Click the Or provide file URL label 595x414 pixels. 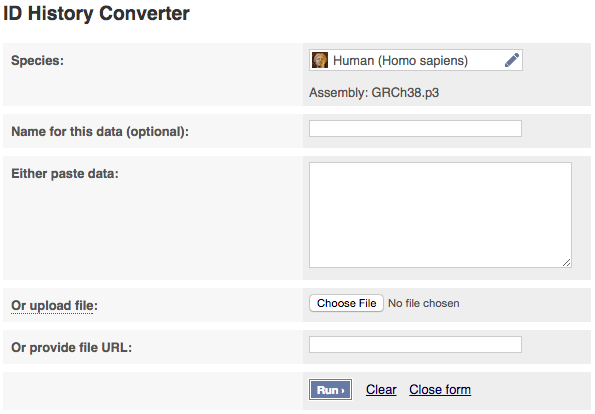72,348
